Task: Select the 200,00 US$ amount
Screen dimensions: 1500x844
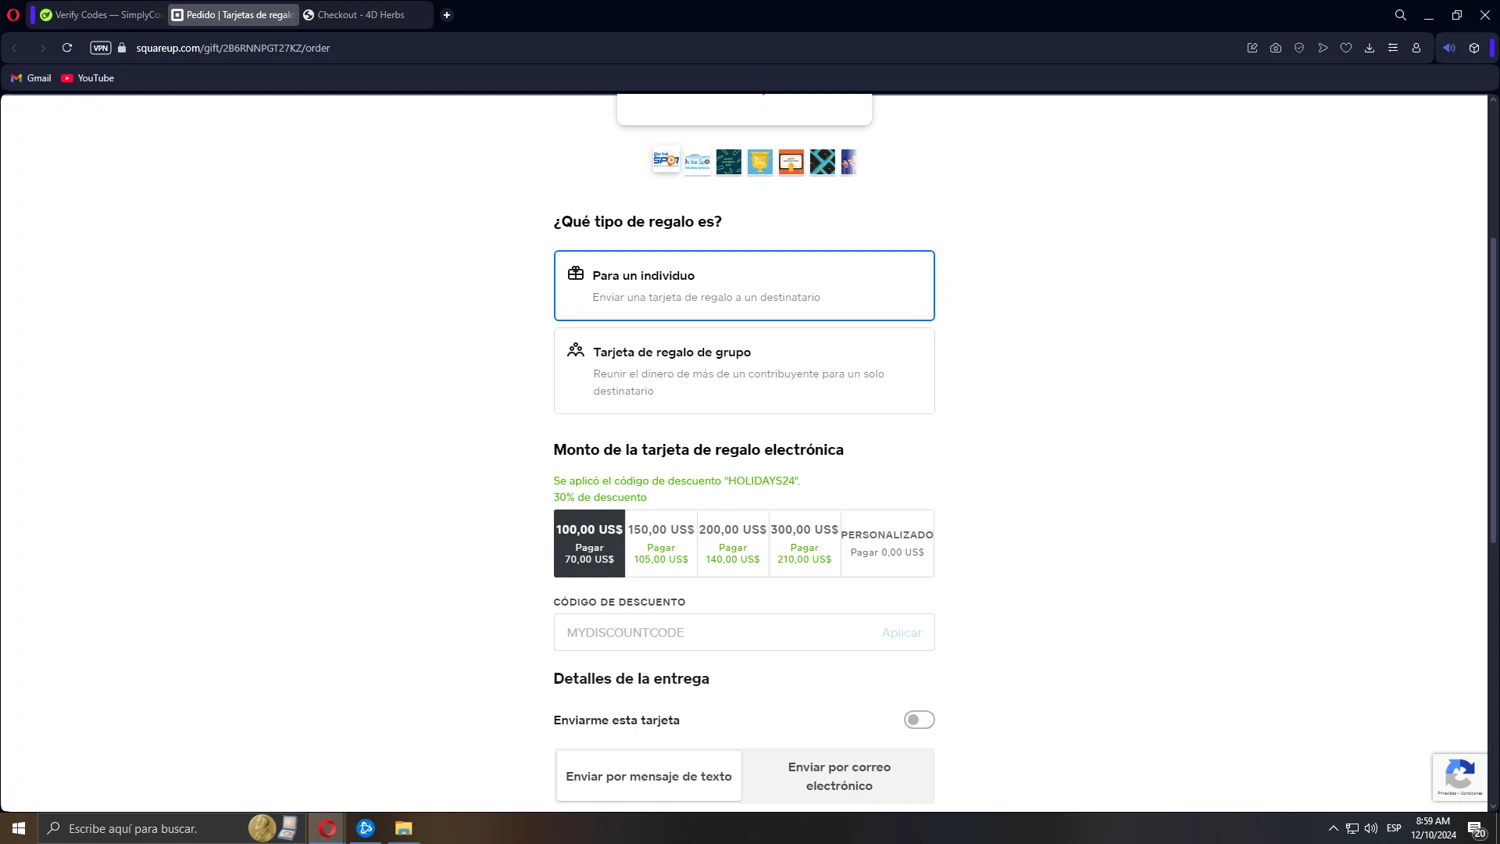Action: click(733, 543)
